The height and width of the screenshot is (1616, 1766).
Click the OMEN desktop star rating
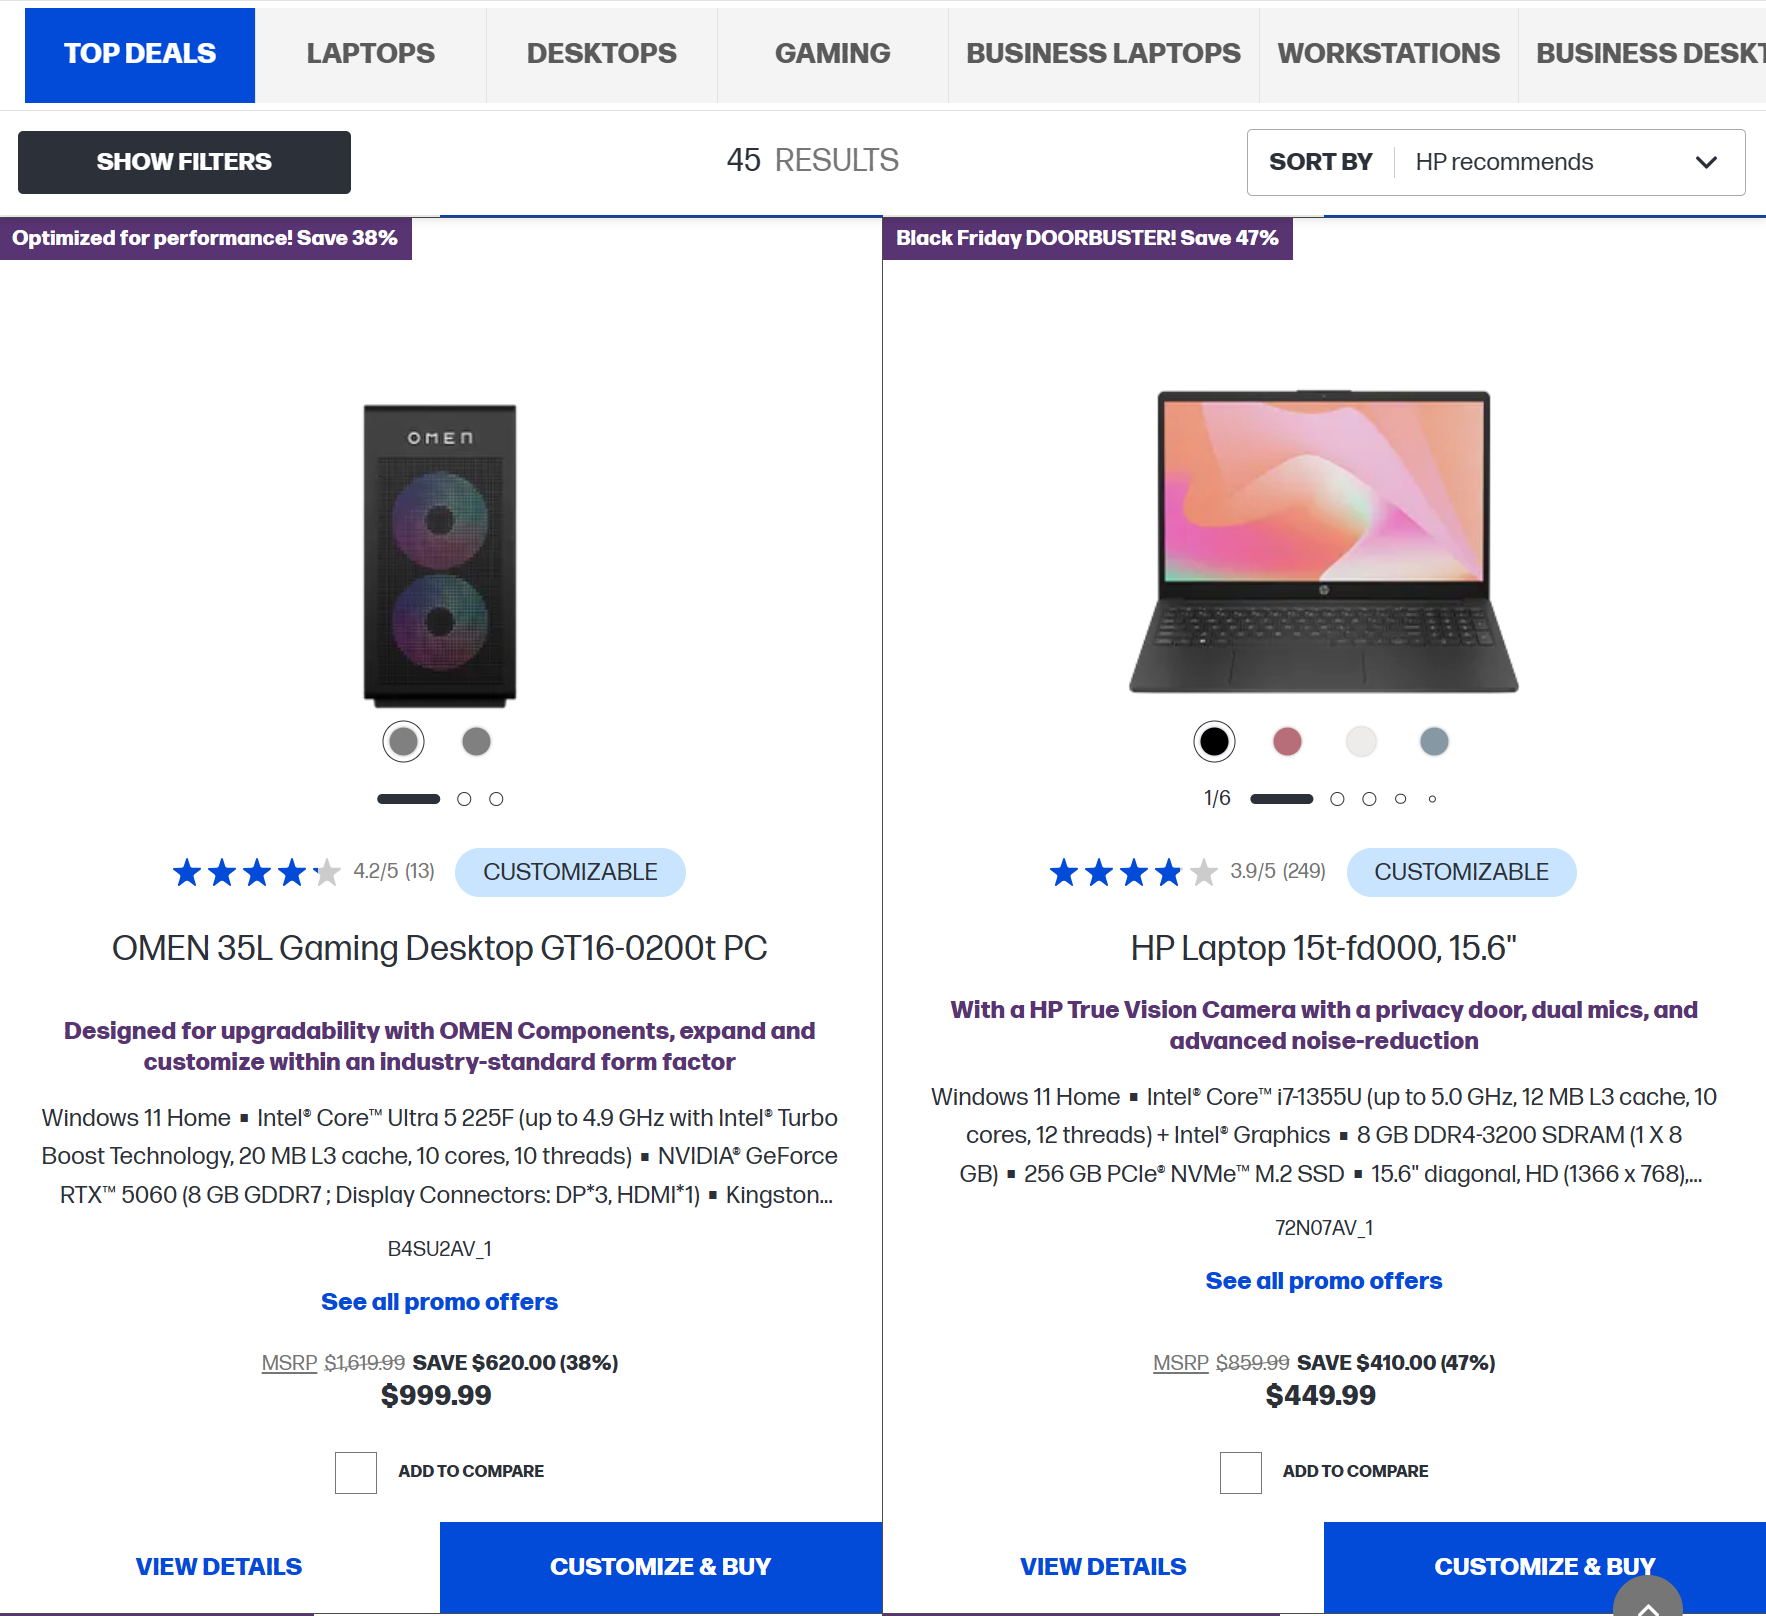256,872
